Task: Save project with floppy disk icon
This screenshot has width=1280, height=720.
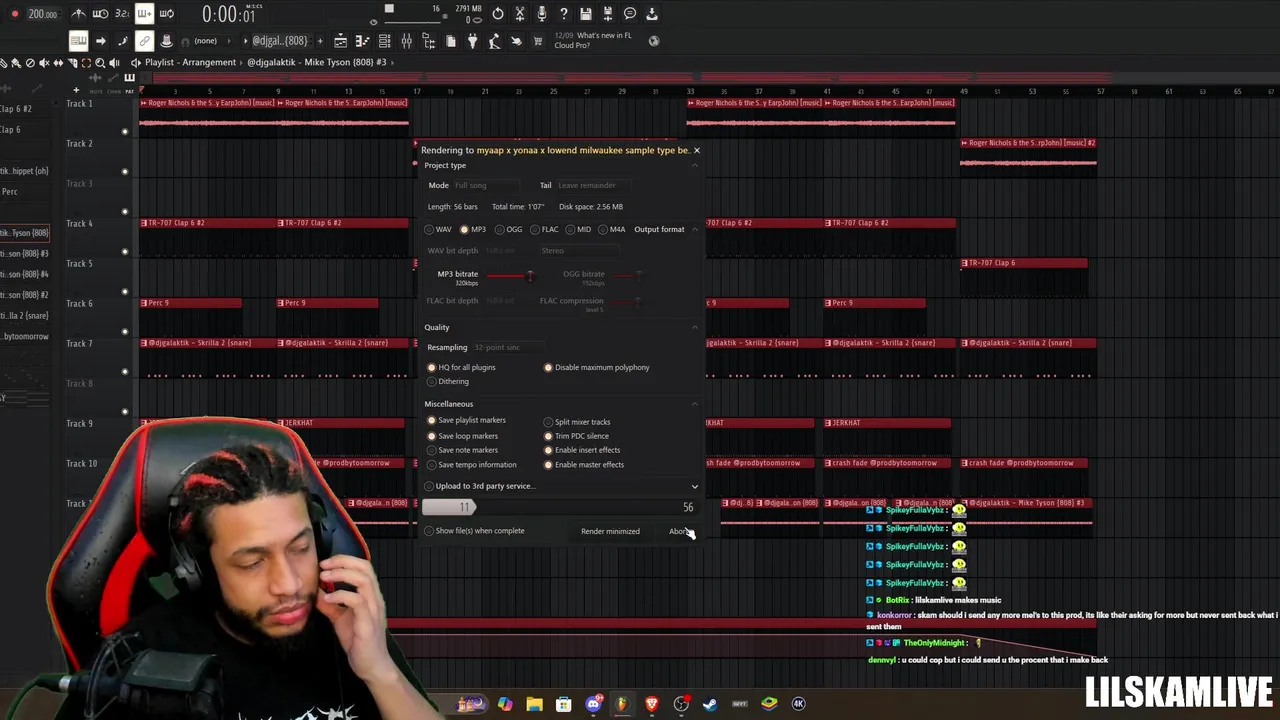Action: coord(586,14)
